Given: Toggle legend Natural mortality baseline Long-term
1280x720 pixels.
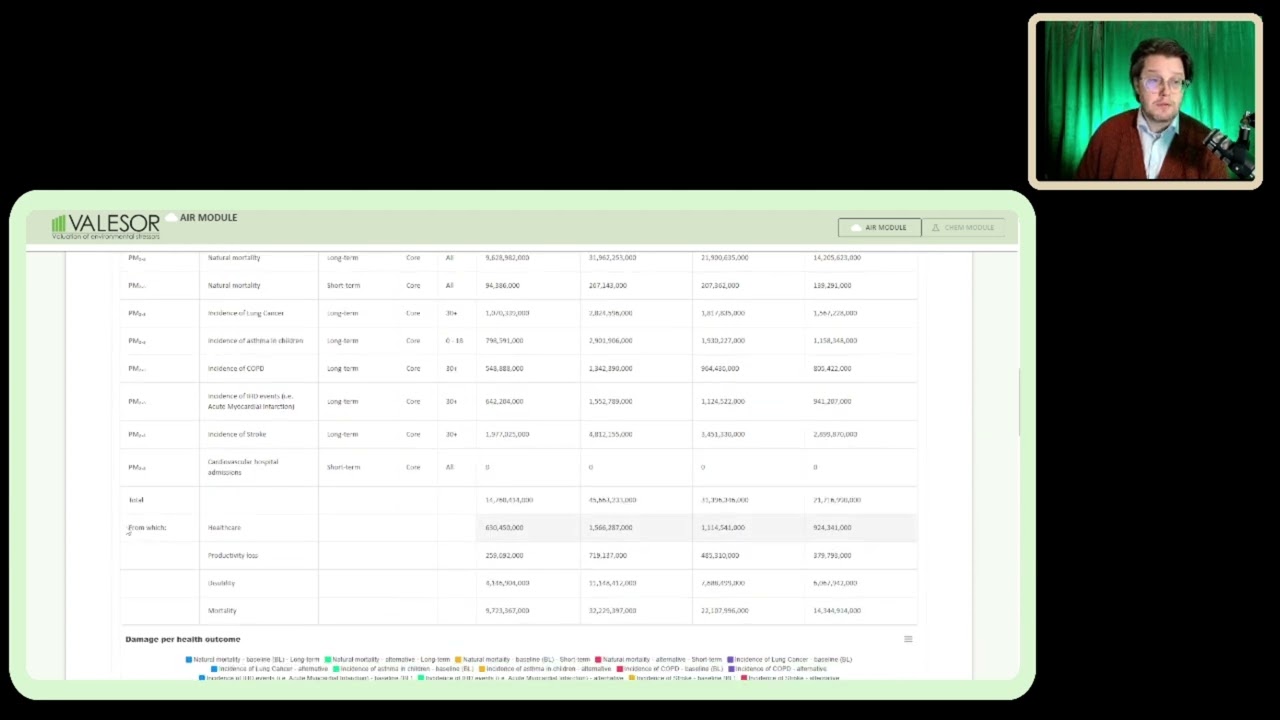Looking at the screenshot, I should click(253, 660).
